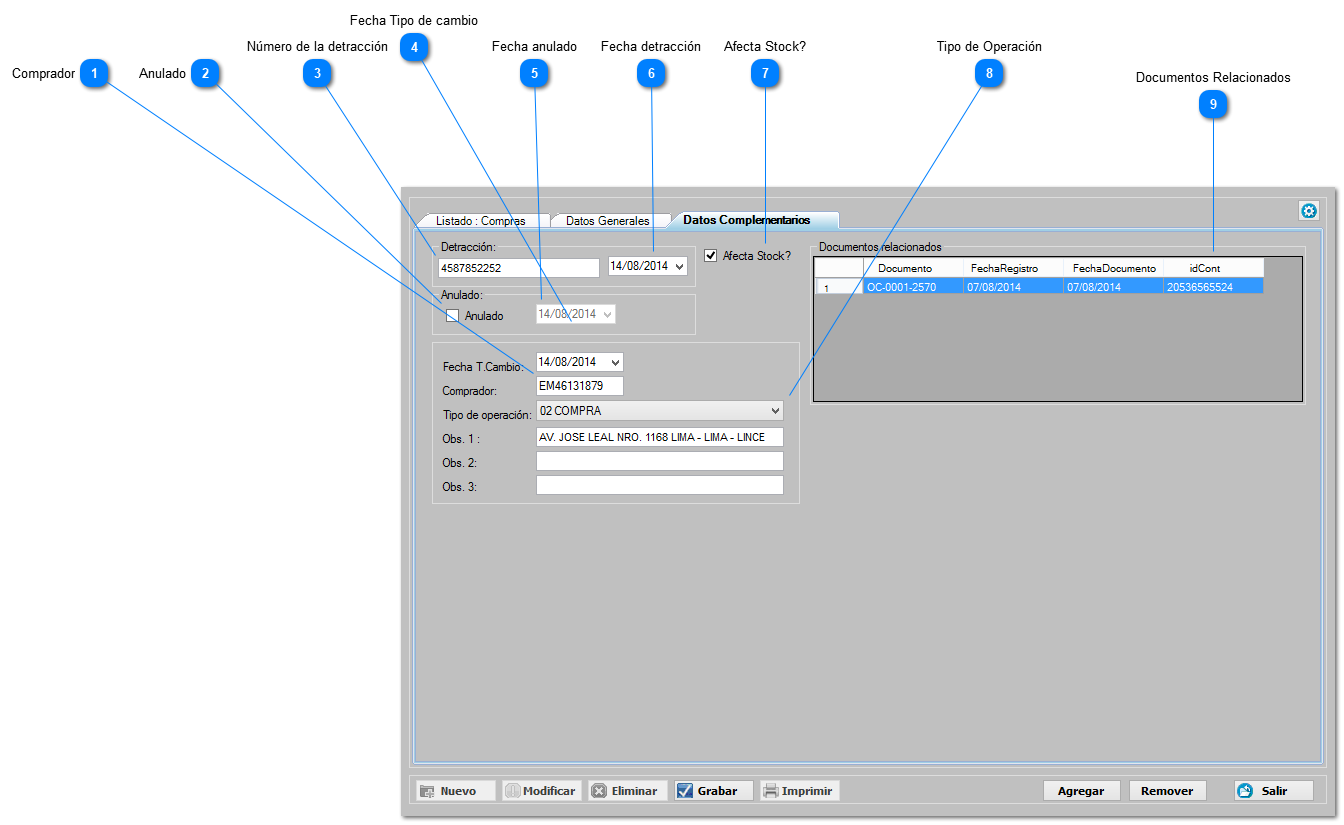The width and height of the screenshot is (1344, 825).
Task: Click the Documento column header
Action: click(913, 268)
